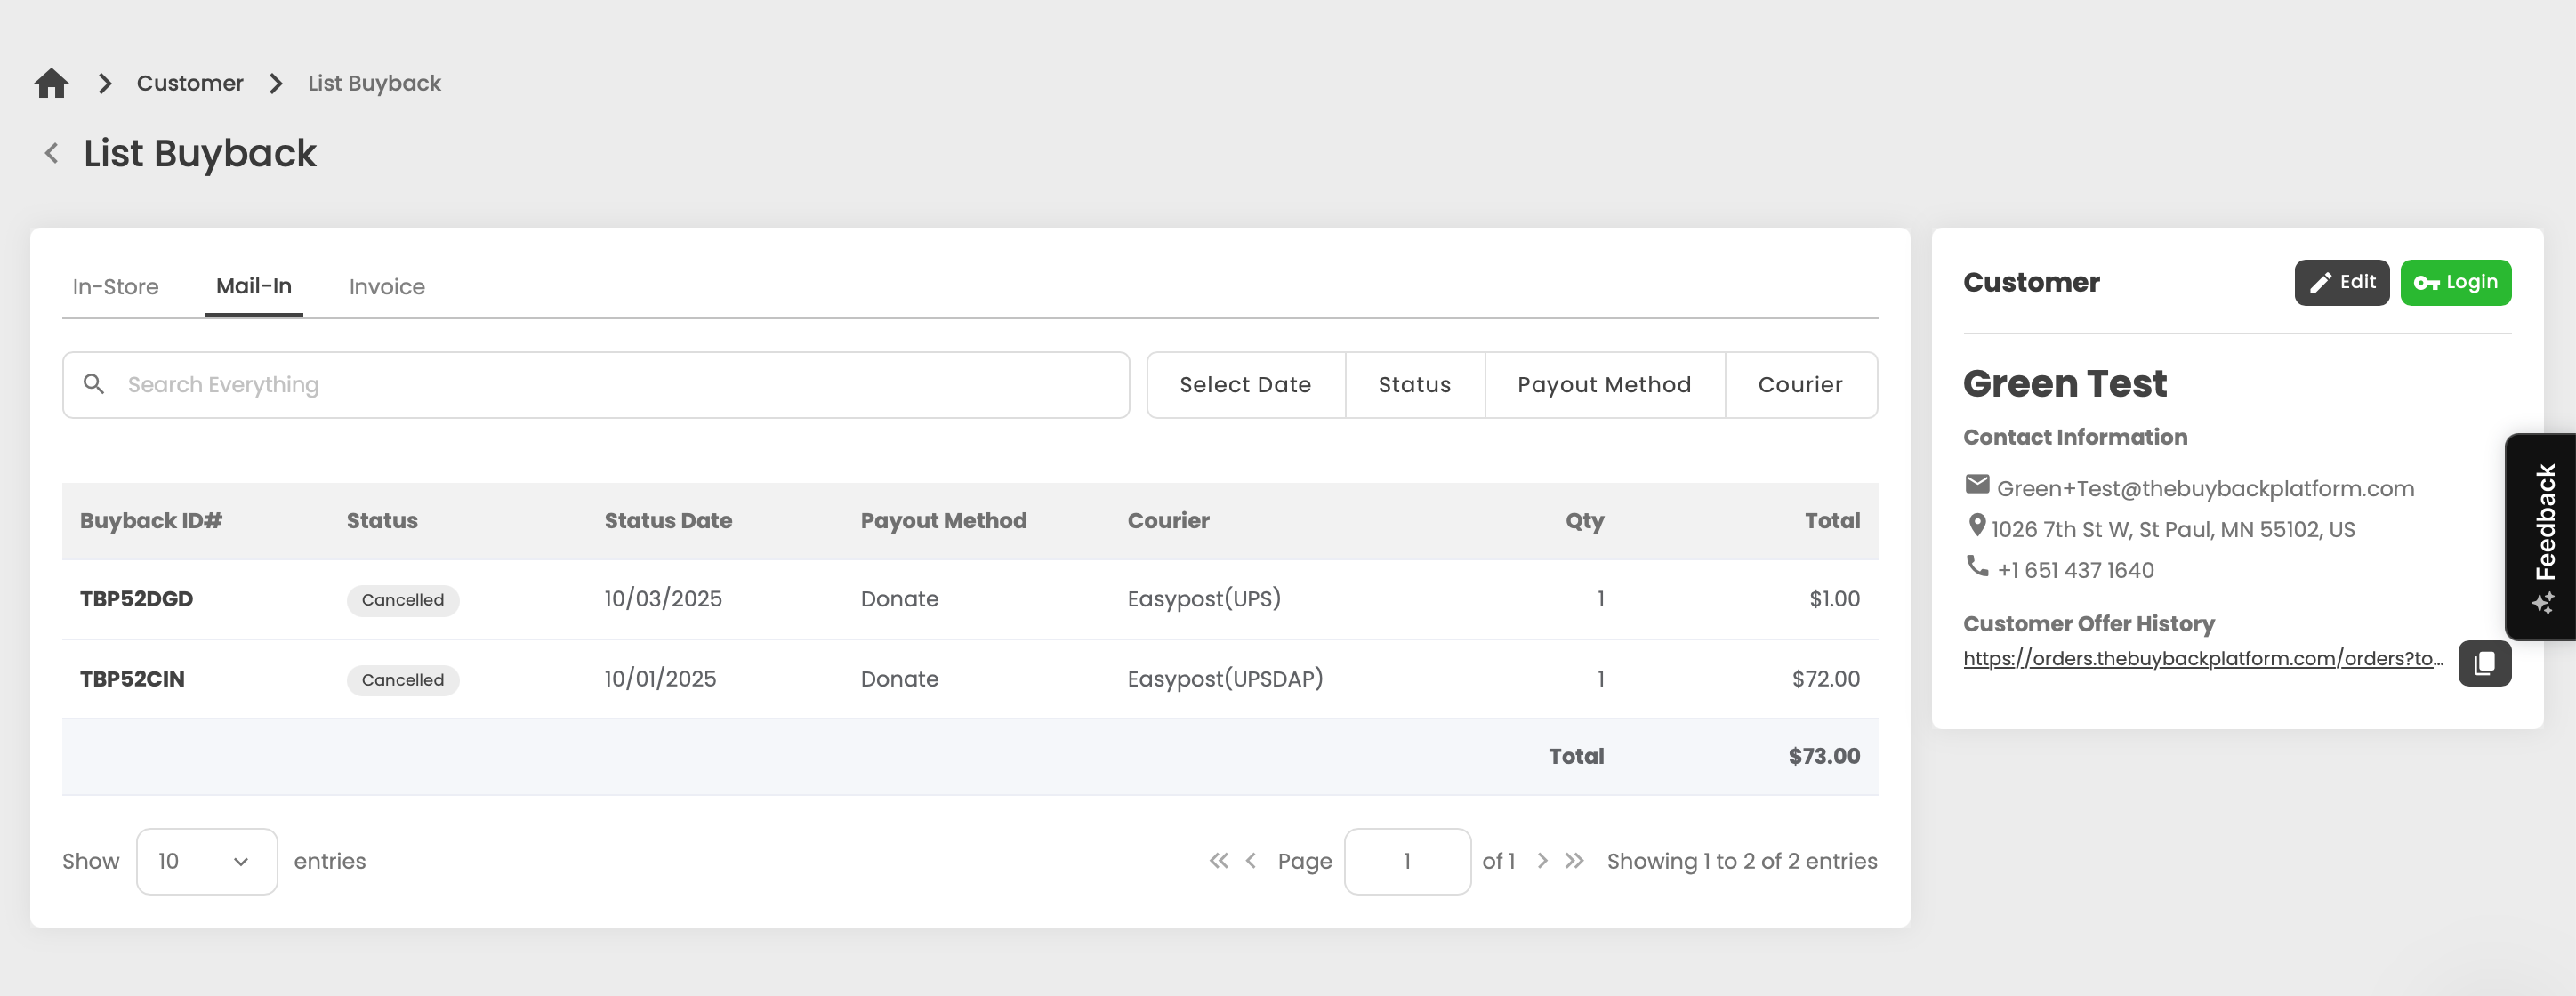Go to next page arrow
Image resolution: width=2576 pixels, height=996 pixels.
click(1542, 861)
